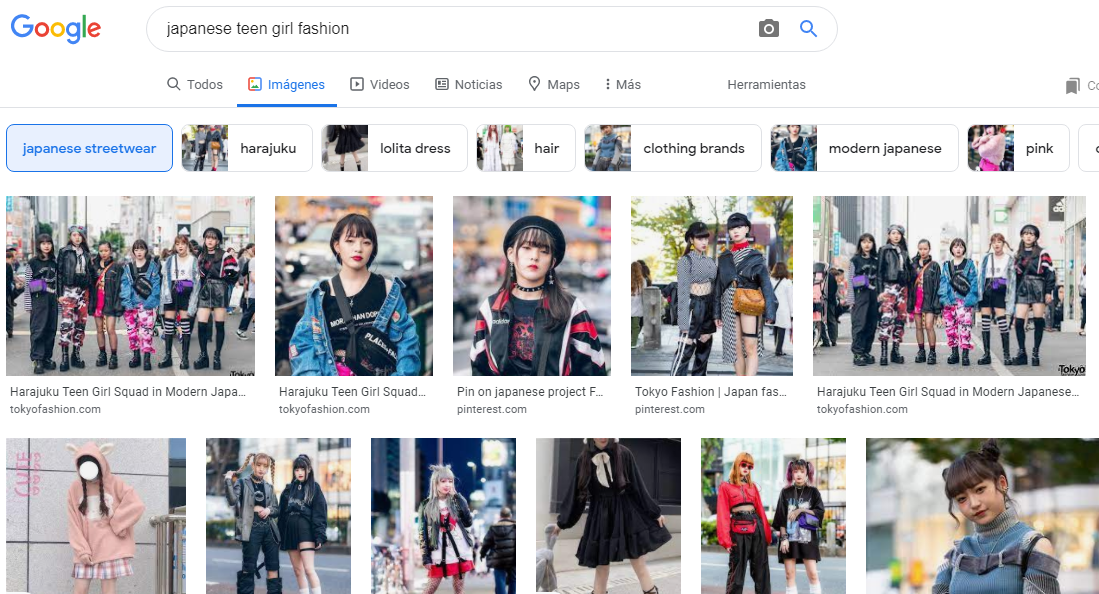Click 'Harajuku Teen Girl Squad in Modern Japanese...' title
Screen dimensions: 1099x594
click(948, 392)
